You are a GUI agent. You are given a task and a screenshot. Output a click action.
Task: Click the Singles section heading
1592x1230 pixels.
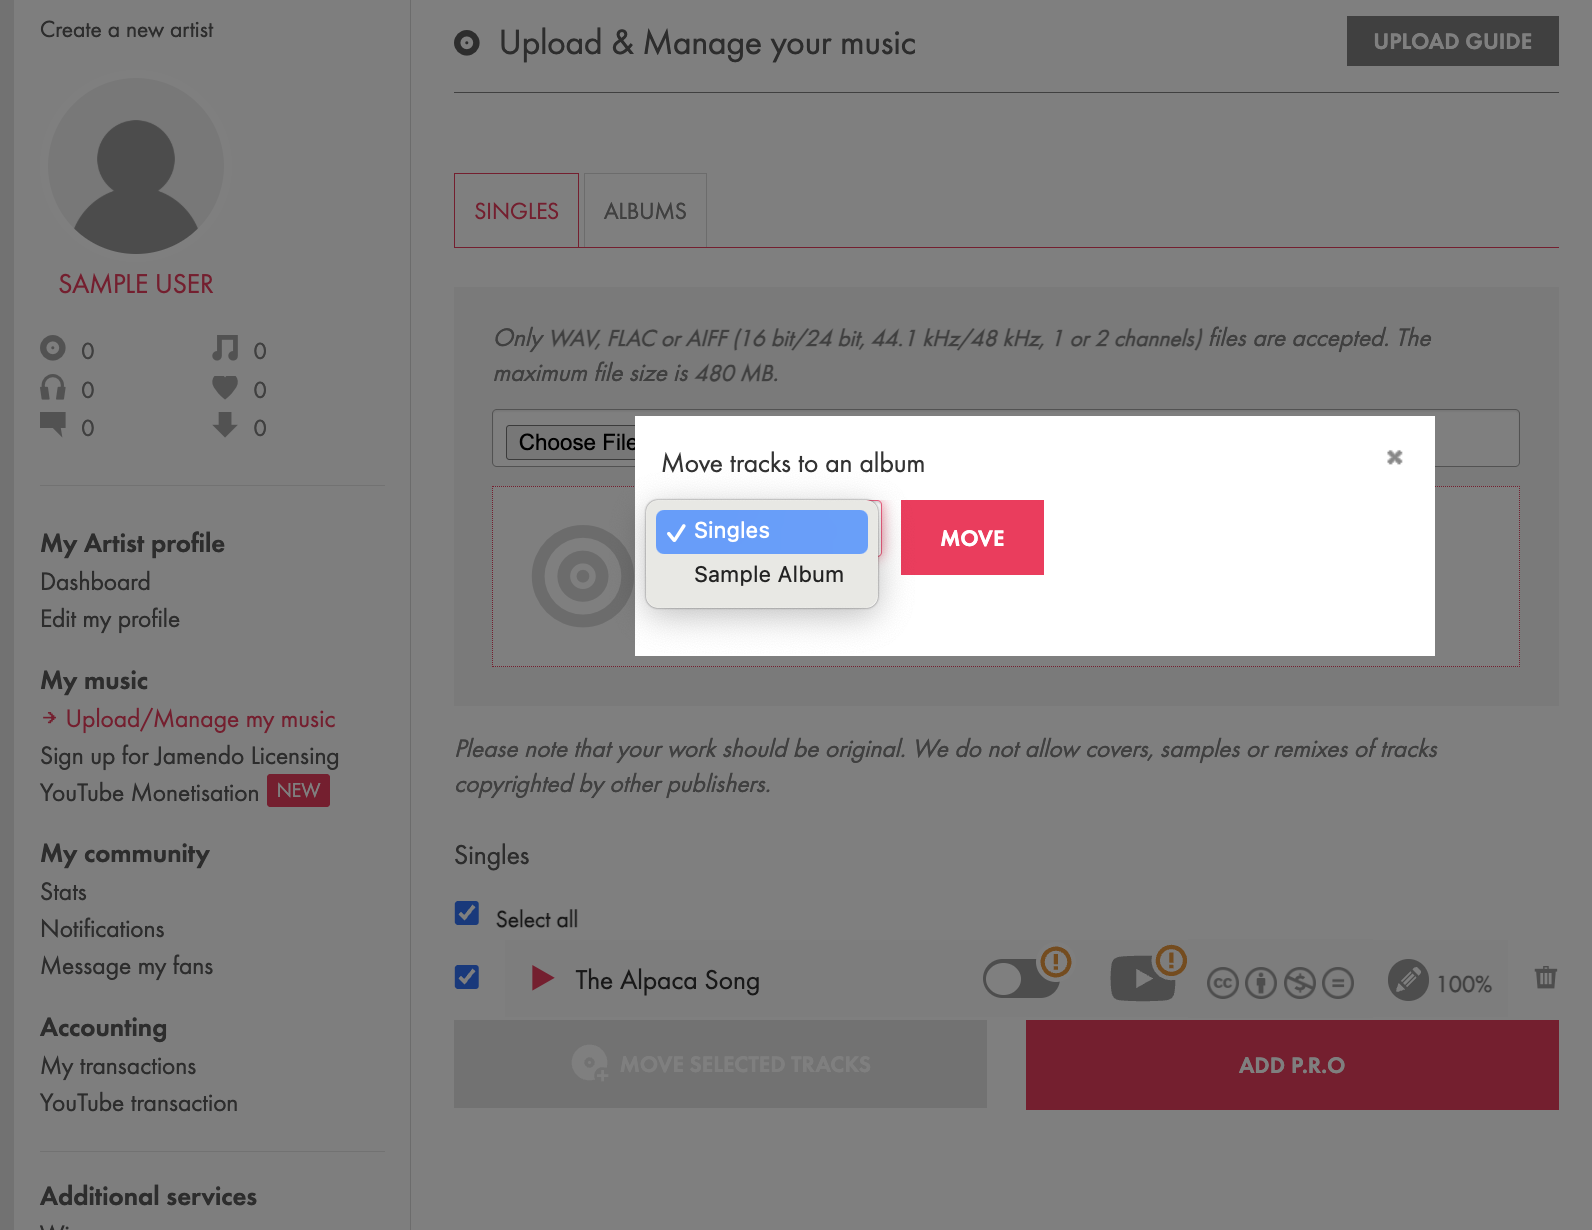coord(491,856)
